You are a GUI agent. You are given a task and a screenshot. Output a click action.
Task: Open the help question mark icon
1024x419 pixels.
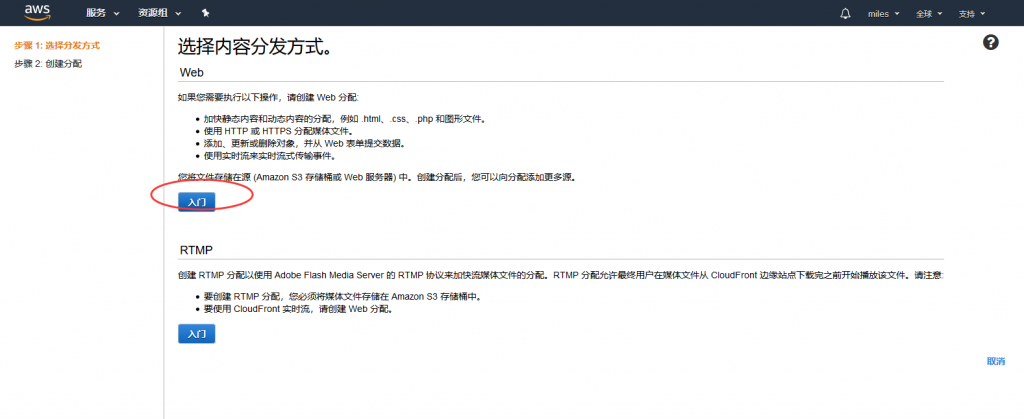pos(991,42)
